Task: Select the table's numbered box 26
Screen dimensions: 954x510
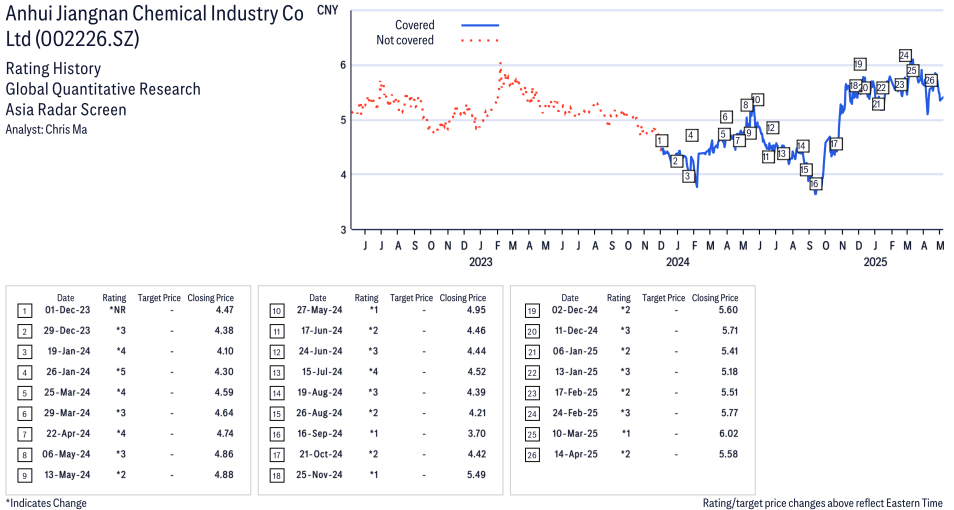Action: tap(532, 455)
